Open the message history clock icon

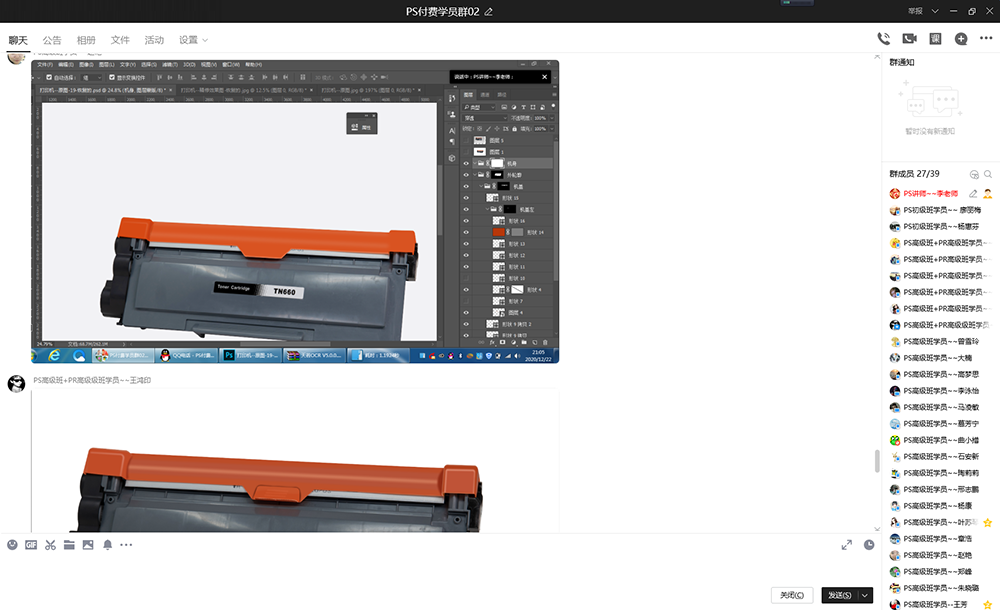click(x=869, y=545)
